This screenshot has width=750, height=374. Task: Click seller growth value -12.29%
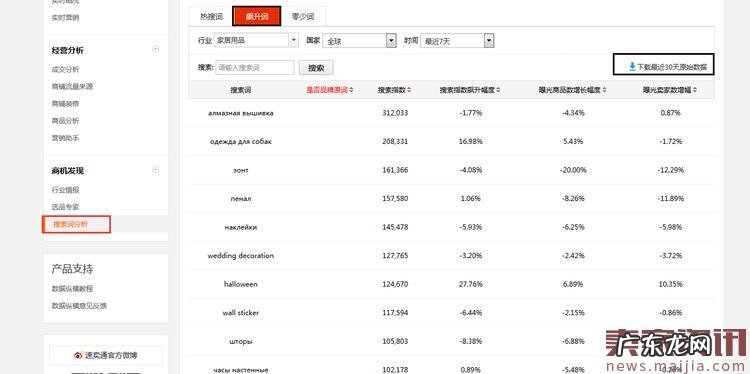[670, 170]
